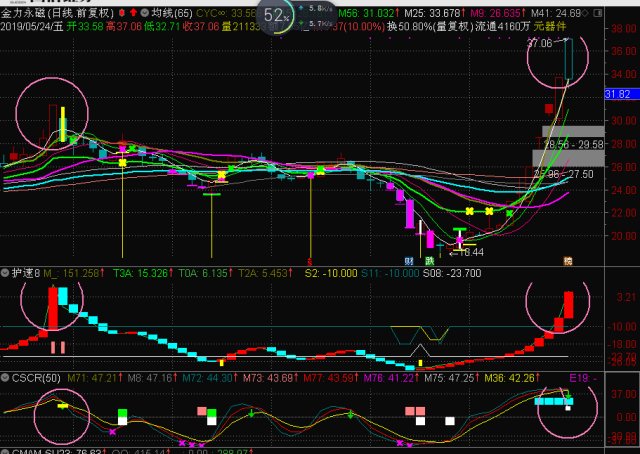Click the 金力永磁 stock title label
Screen dimensions: 640x454
coord(24,12)
